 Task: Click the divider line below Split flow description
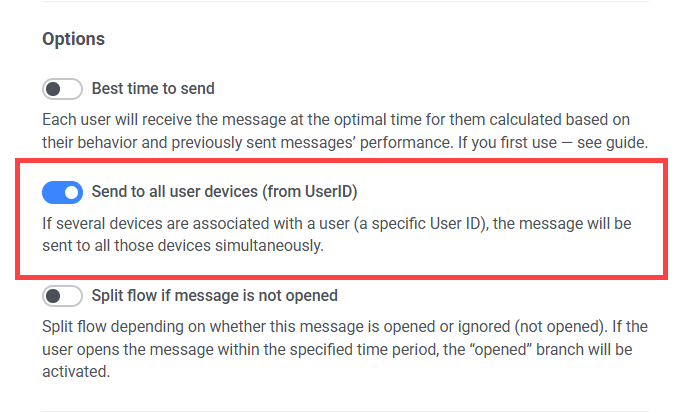345,411
